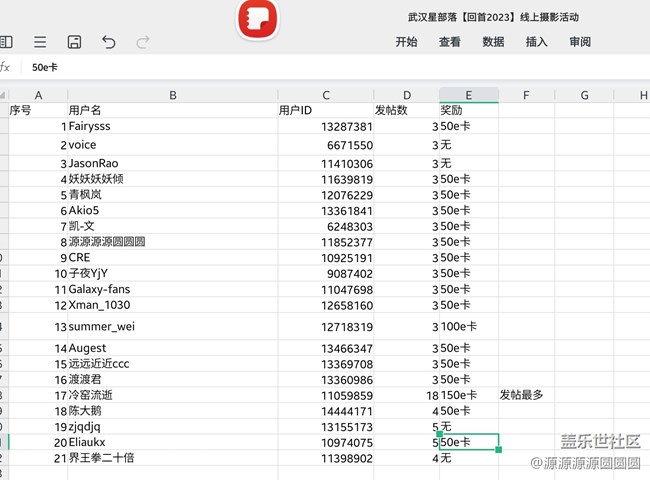Select user ID cell 12718319

tap(326, 327)
